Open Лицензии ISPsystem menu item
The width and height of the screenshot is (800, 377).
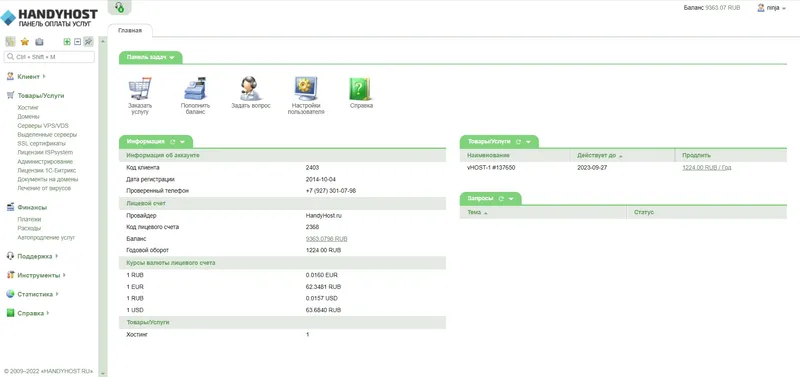45,152
